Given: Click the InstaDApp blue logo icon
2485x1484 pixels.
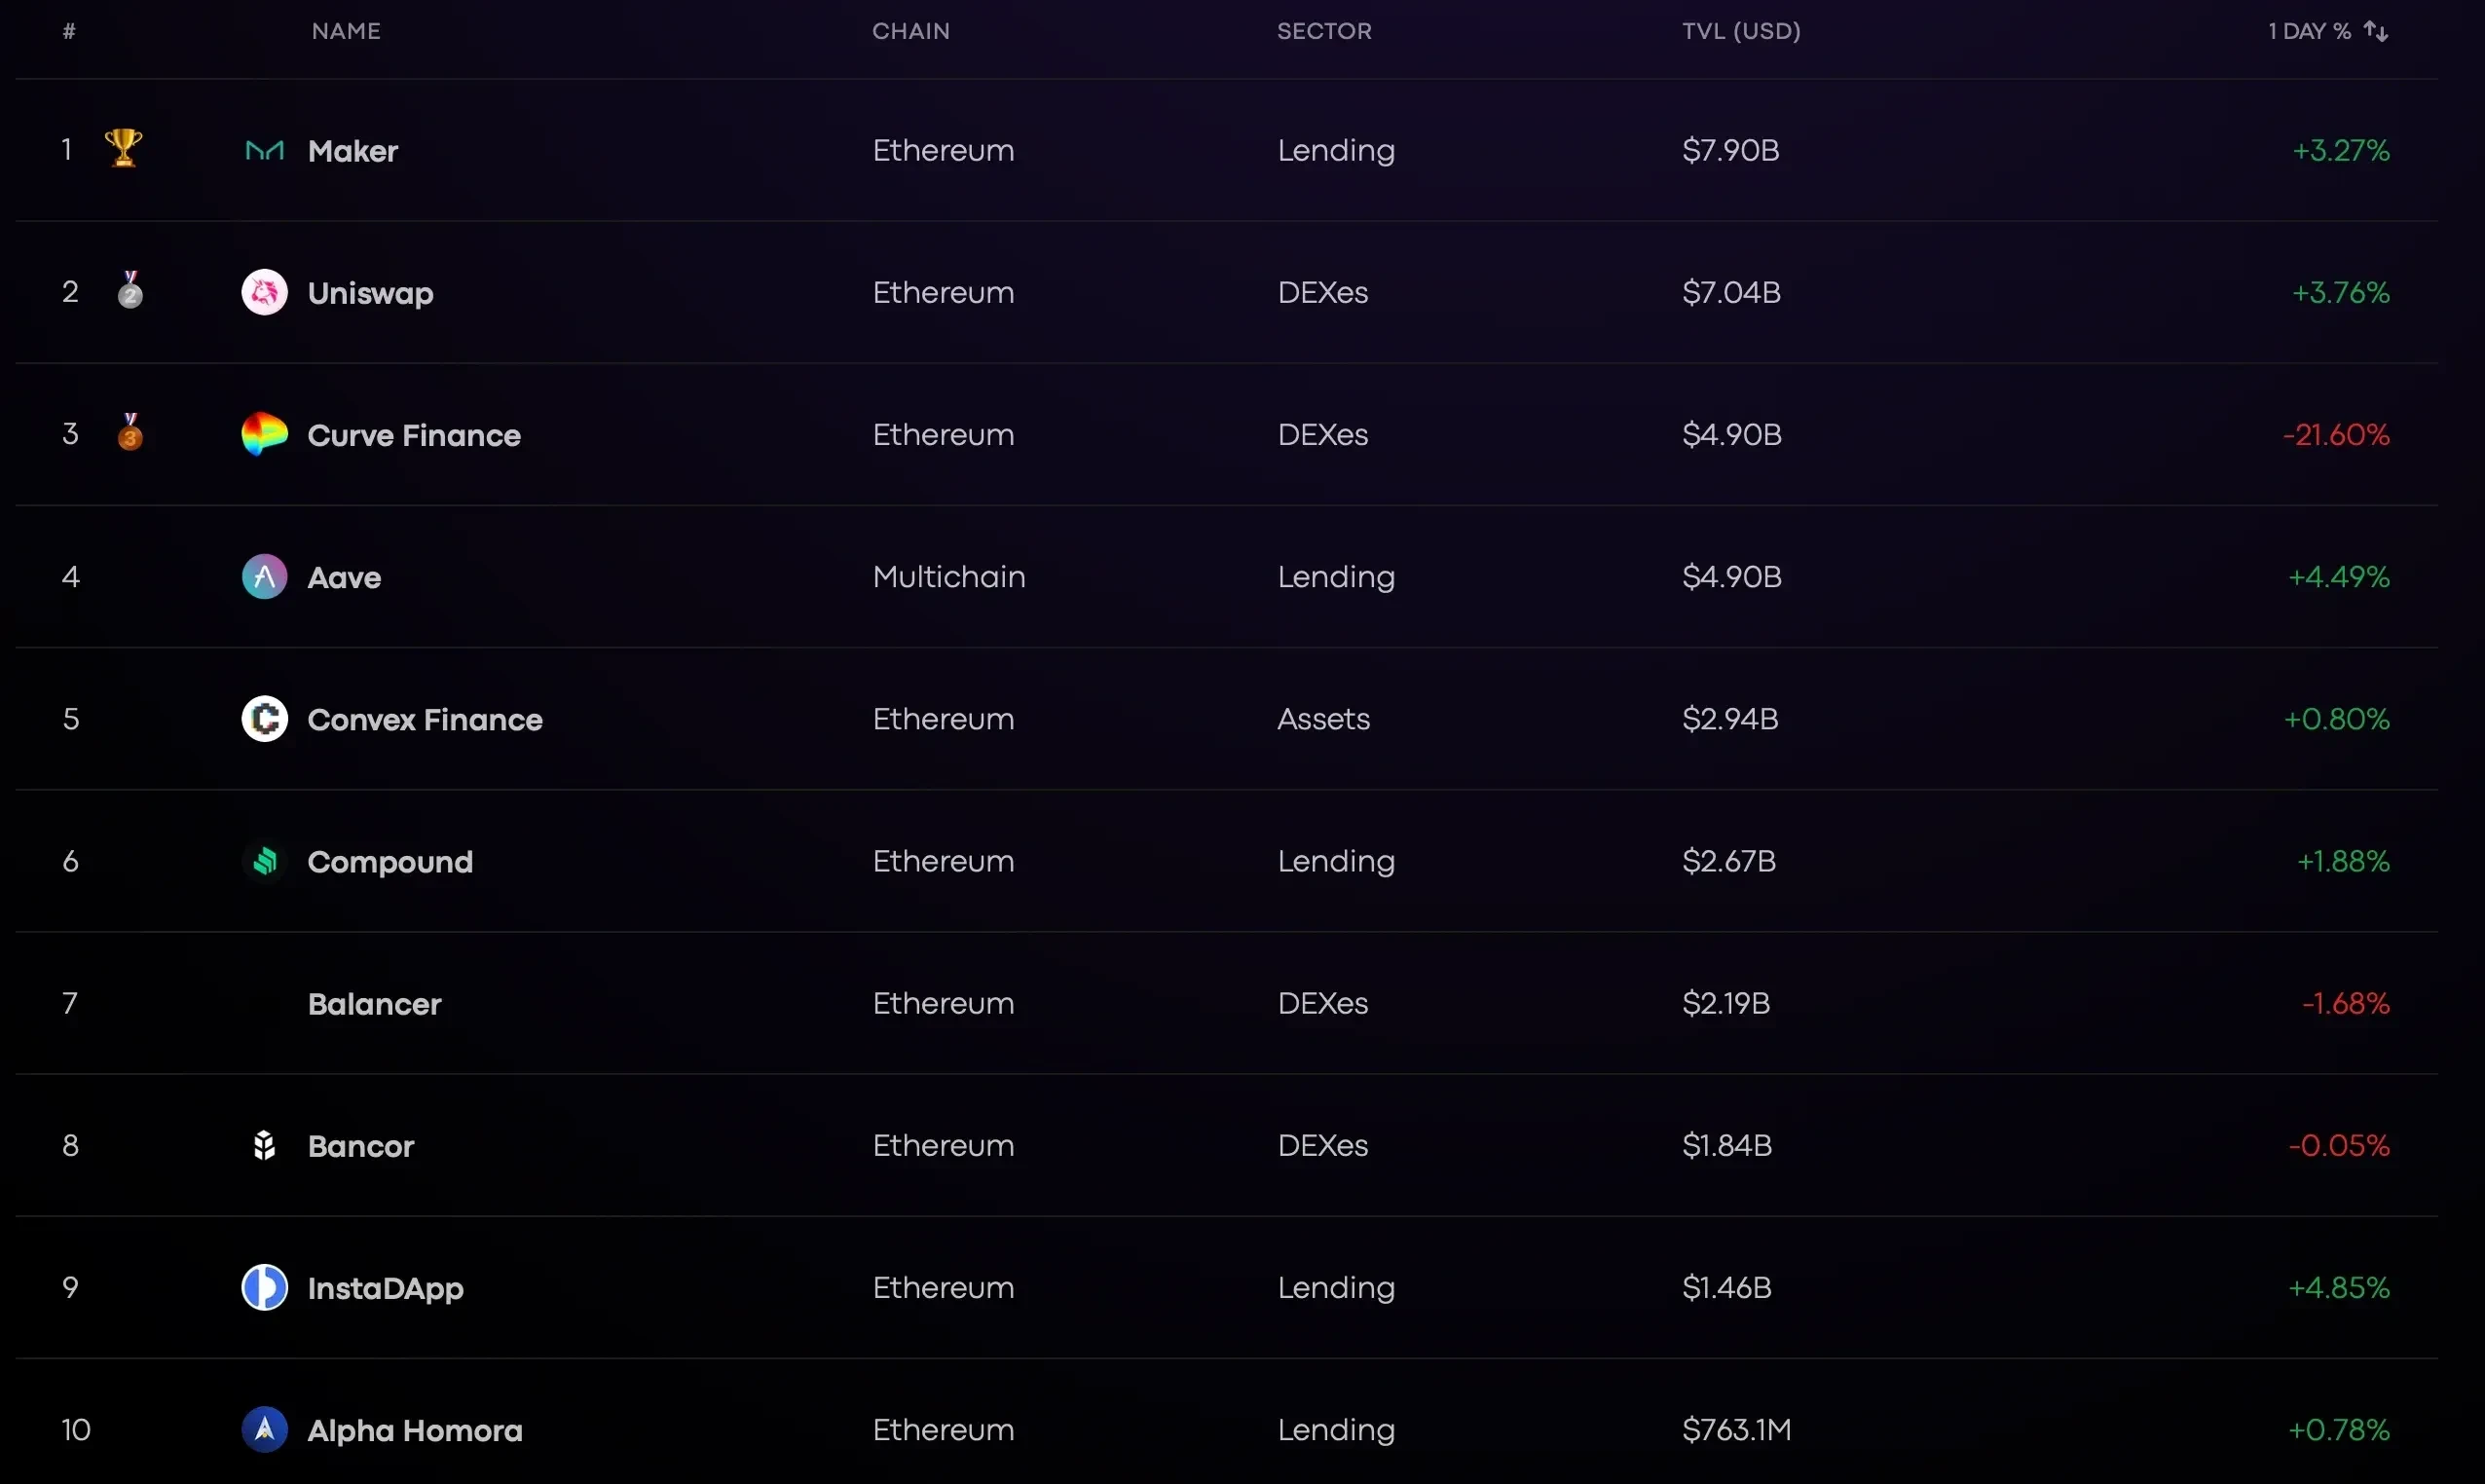Looking at the screenshot, I should [x=264, y=1287].
